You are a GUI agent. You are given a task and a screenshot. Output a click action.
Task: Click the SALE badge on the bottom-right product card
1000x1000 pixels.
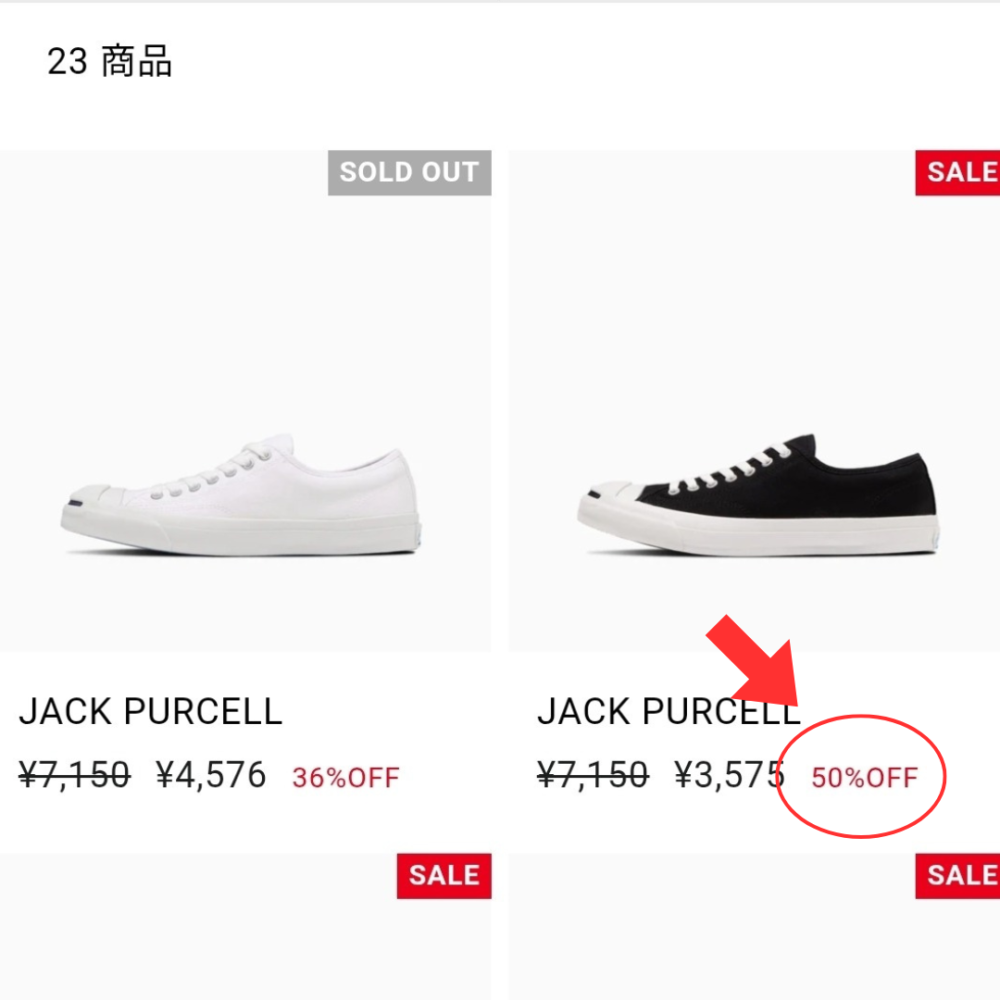[x=958, y=876]
